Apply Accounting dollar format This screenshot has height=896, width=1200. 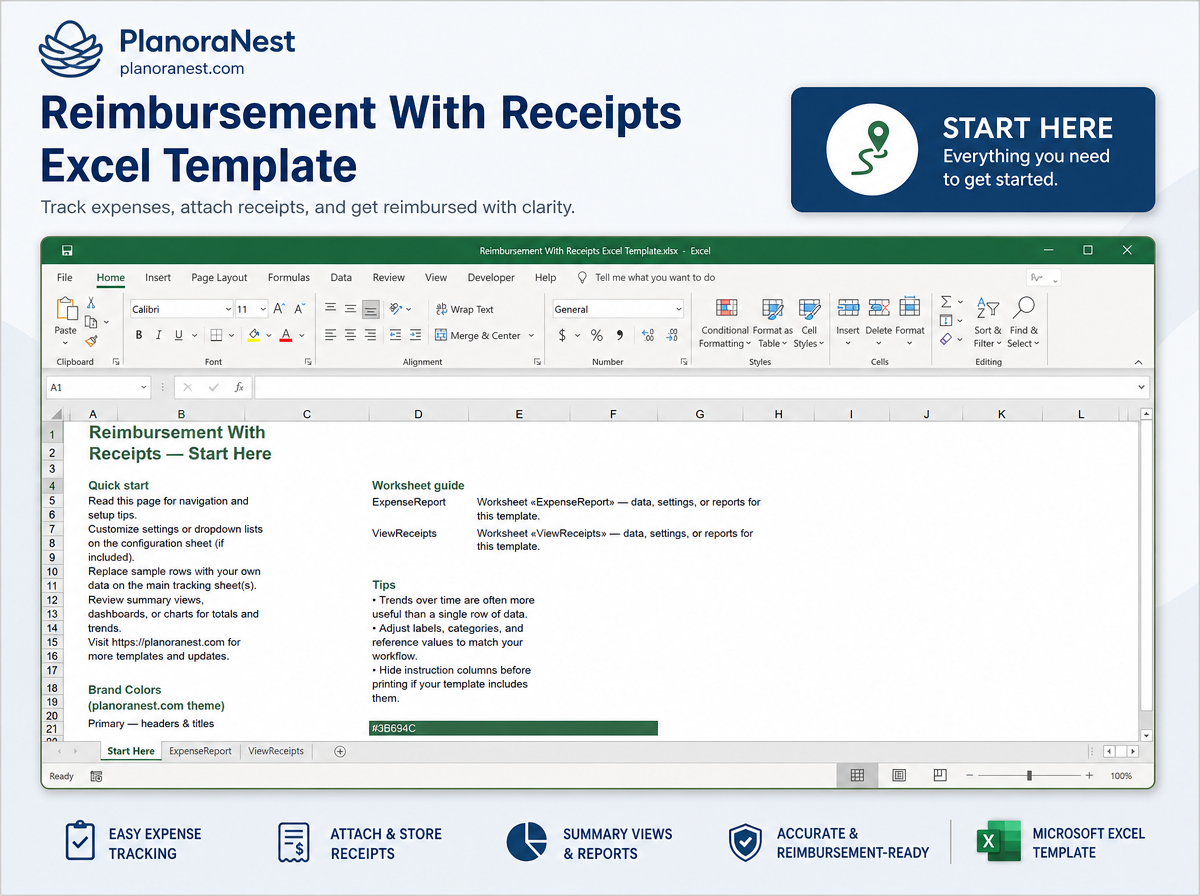pyautogui.click(x=562, y=336)
